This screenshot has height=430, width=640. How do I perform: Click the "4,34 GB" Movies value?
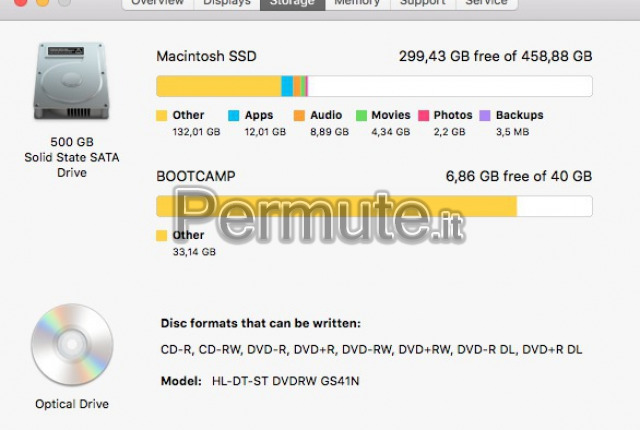pyautogui.click(x=391, y=132)
